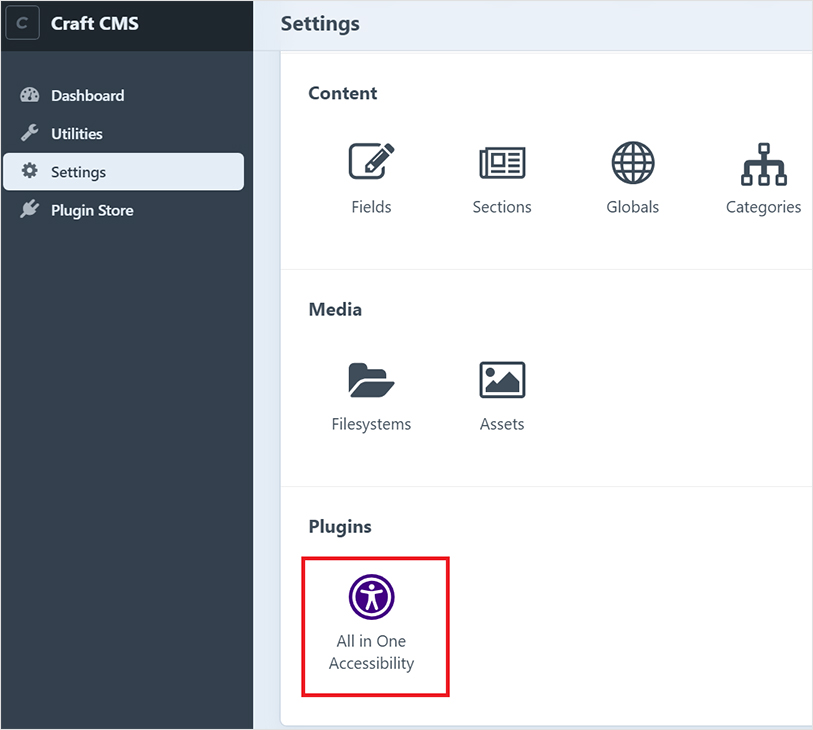The height and width of the screenshot is (730, 813).
Task: Click the Settings gear icon in sidebar
Action: point(30,171)
